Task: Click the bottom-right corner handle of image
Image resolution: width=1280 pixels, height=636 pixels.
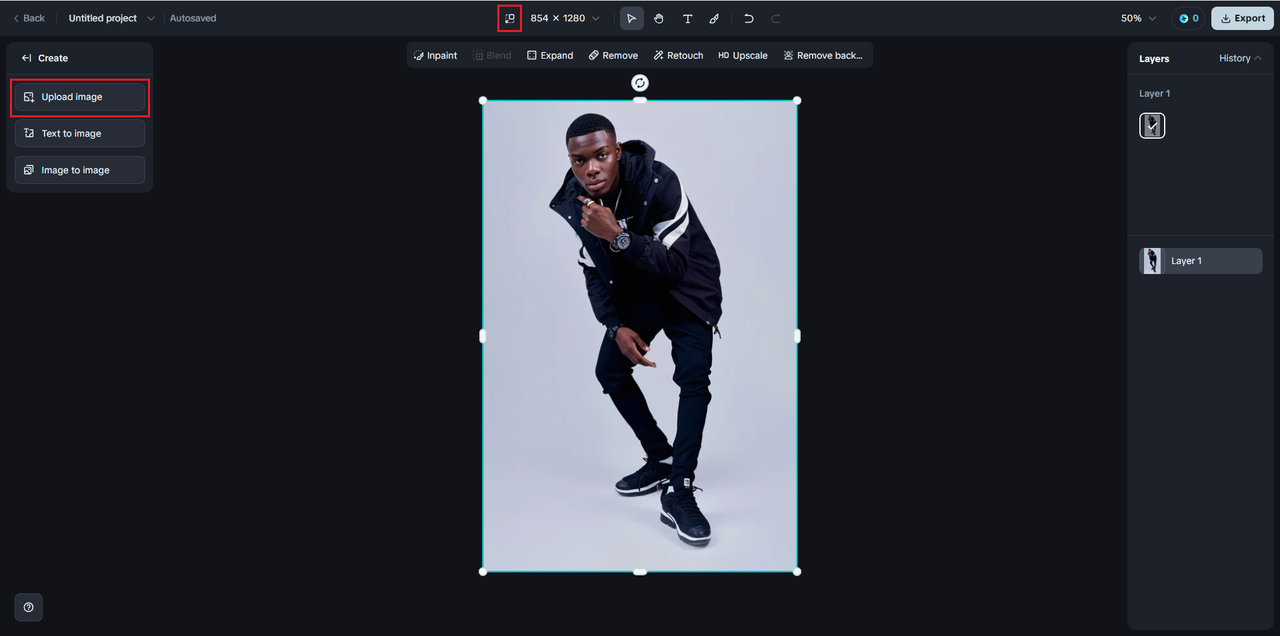Action: [x=797, y=572]
